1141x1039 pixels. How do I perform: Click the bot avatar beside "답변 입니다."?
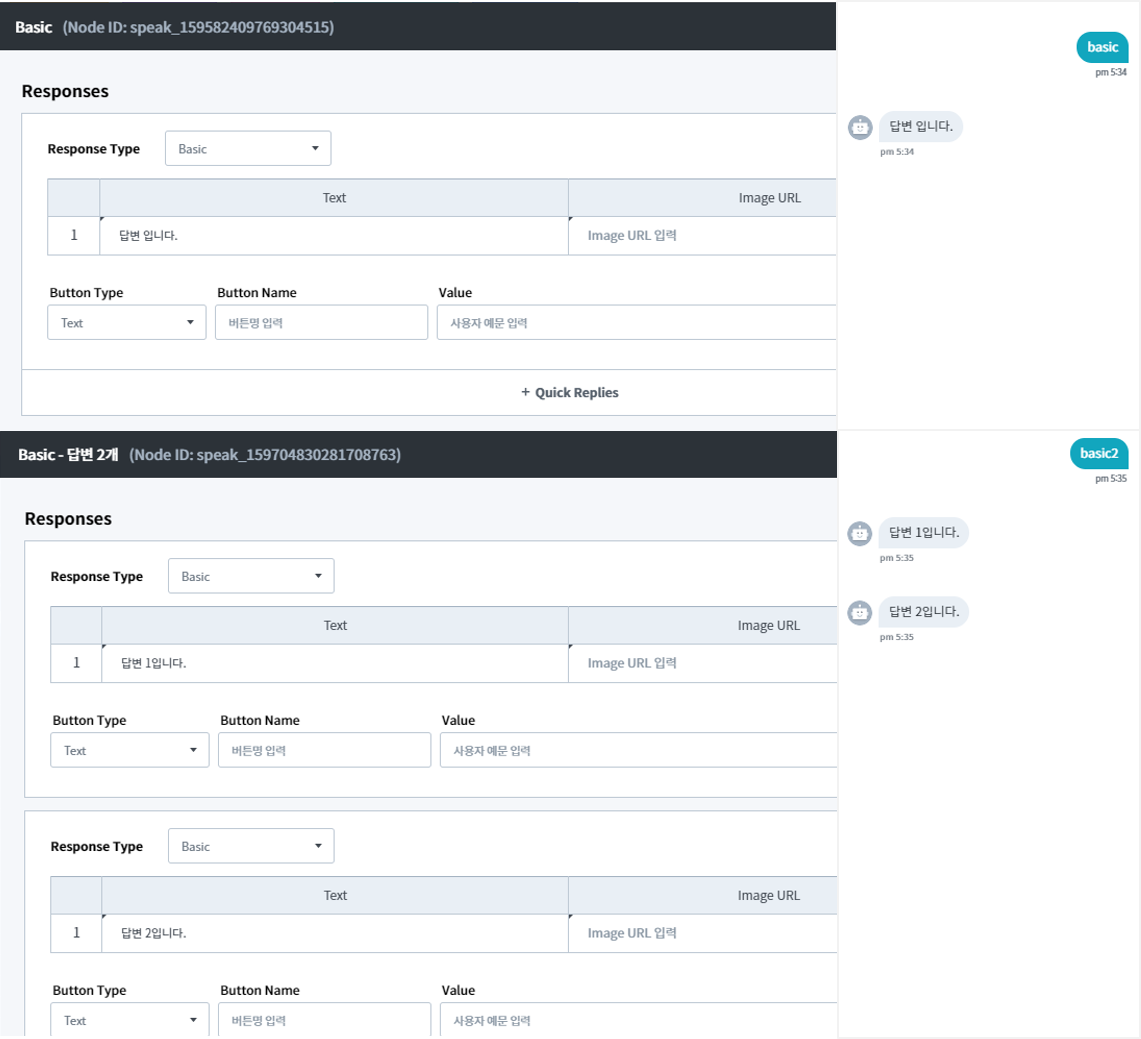pyautogui.click(x=859, y=127)
